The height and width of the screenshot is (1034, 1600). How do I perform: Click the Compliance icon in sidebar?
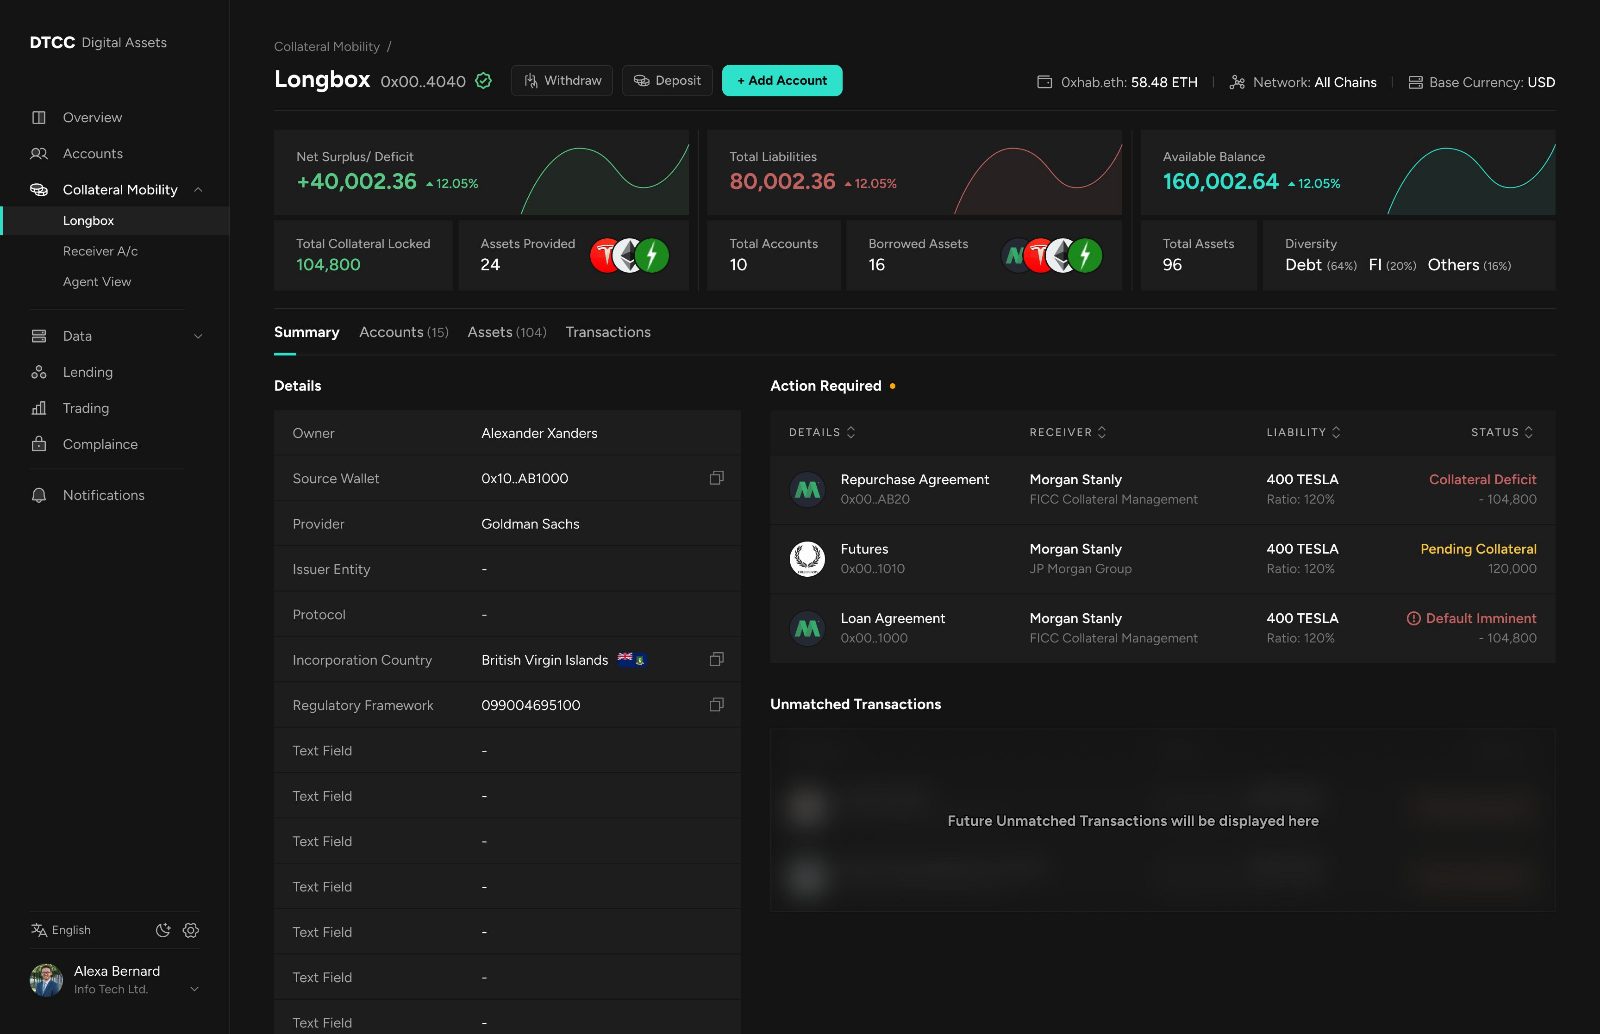coord(39,444)
